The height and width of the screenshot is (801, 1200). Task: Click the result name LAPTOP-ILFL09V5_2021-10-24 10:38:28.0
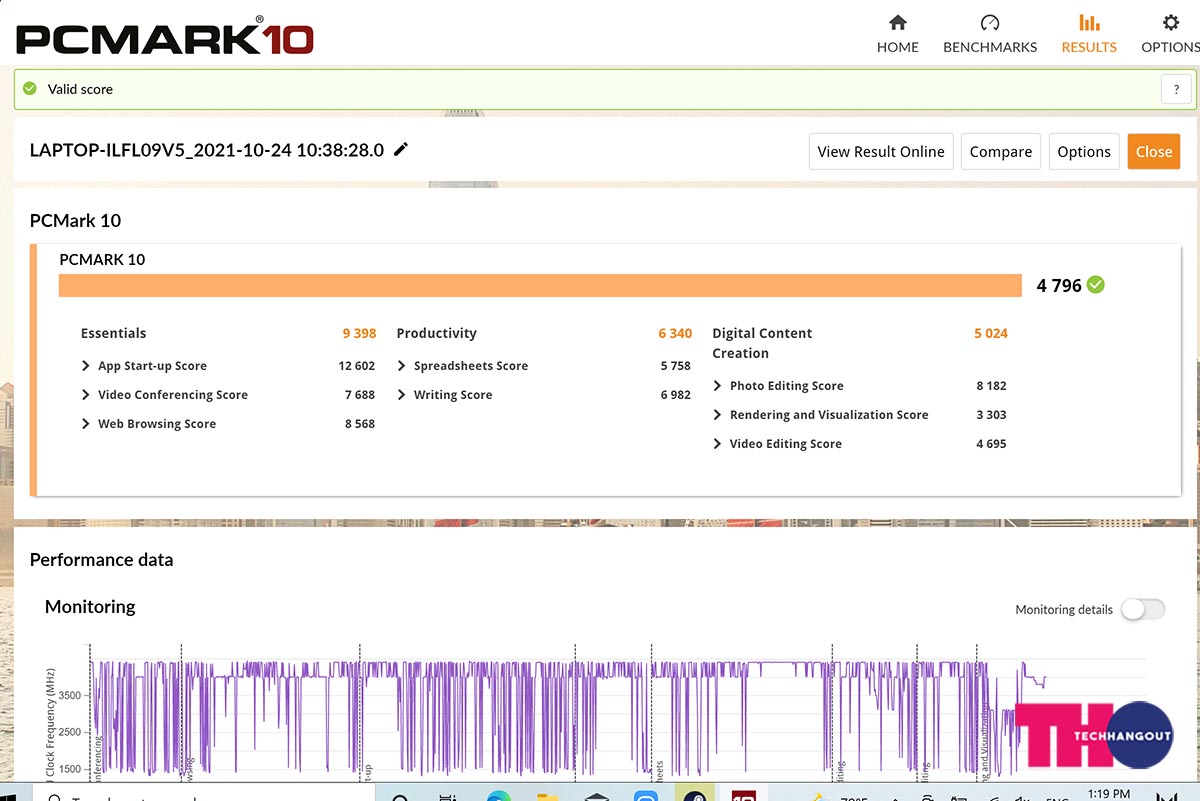coord(207,150)
